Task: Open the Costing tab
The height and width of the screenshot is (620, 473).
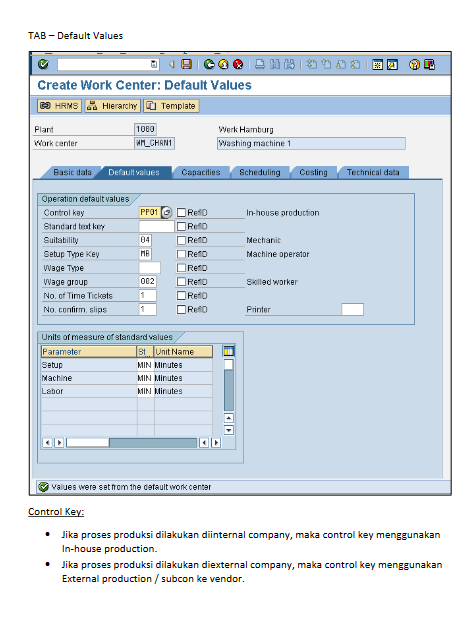Action: [x=313, y=172]
